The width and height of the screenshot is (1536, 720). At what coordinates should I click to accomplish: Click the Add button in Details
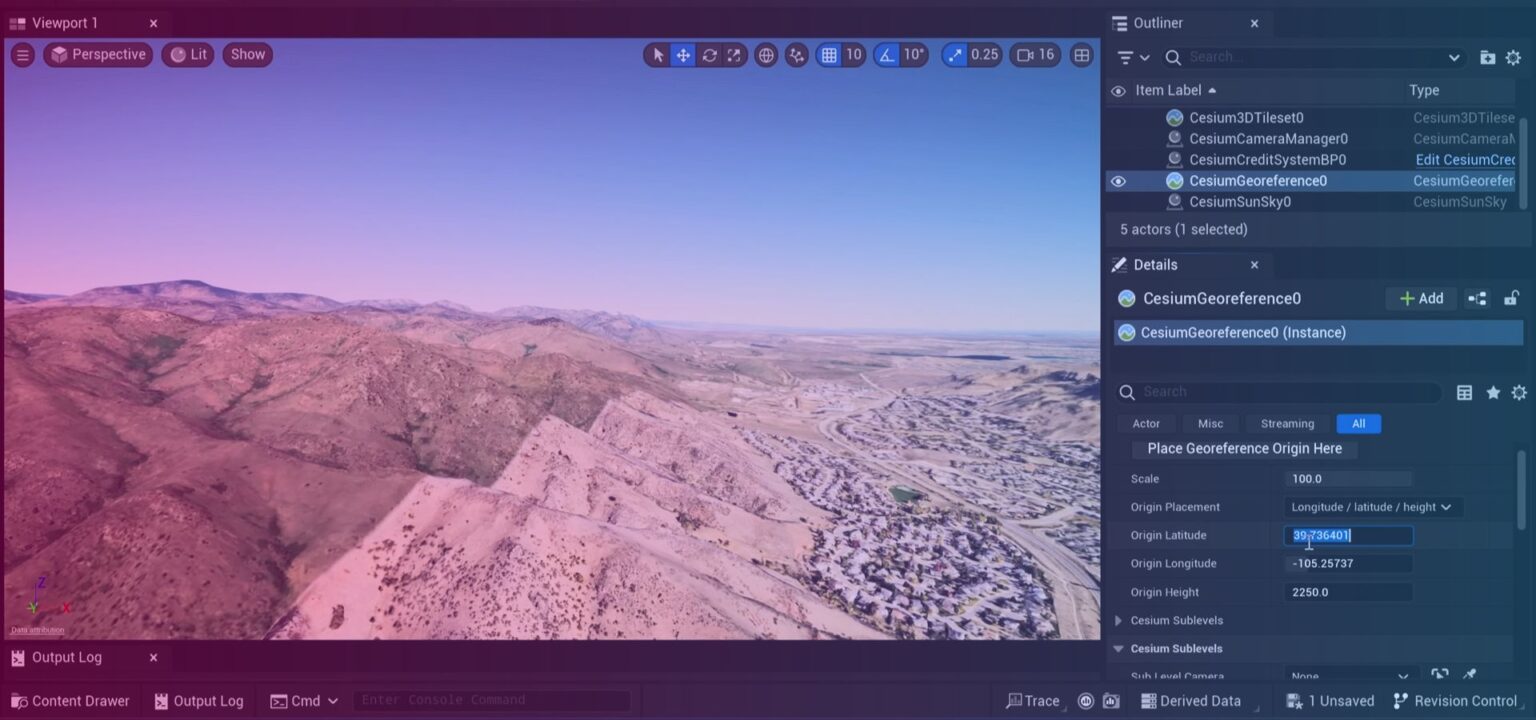tap(1420, 298)
